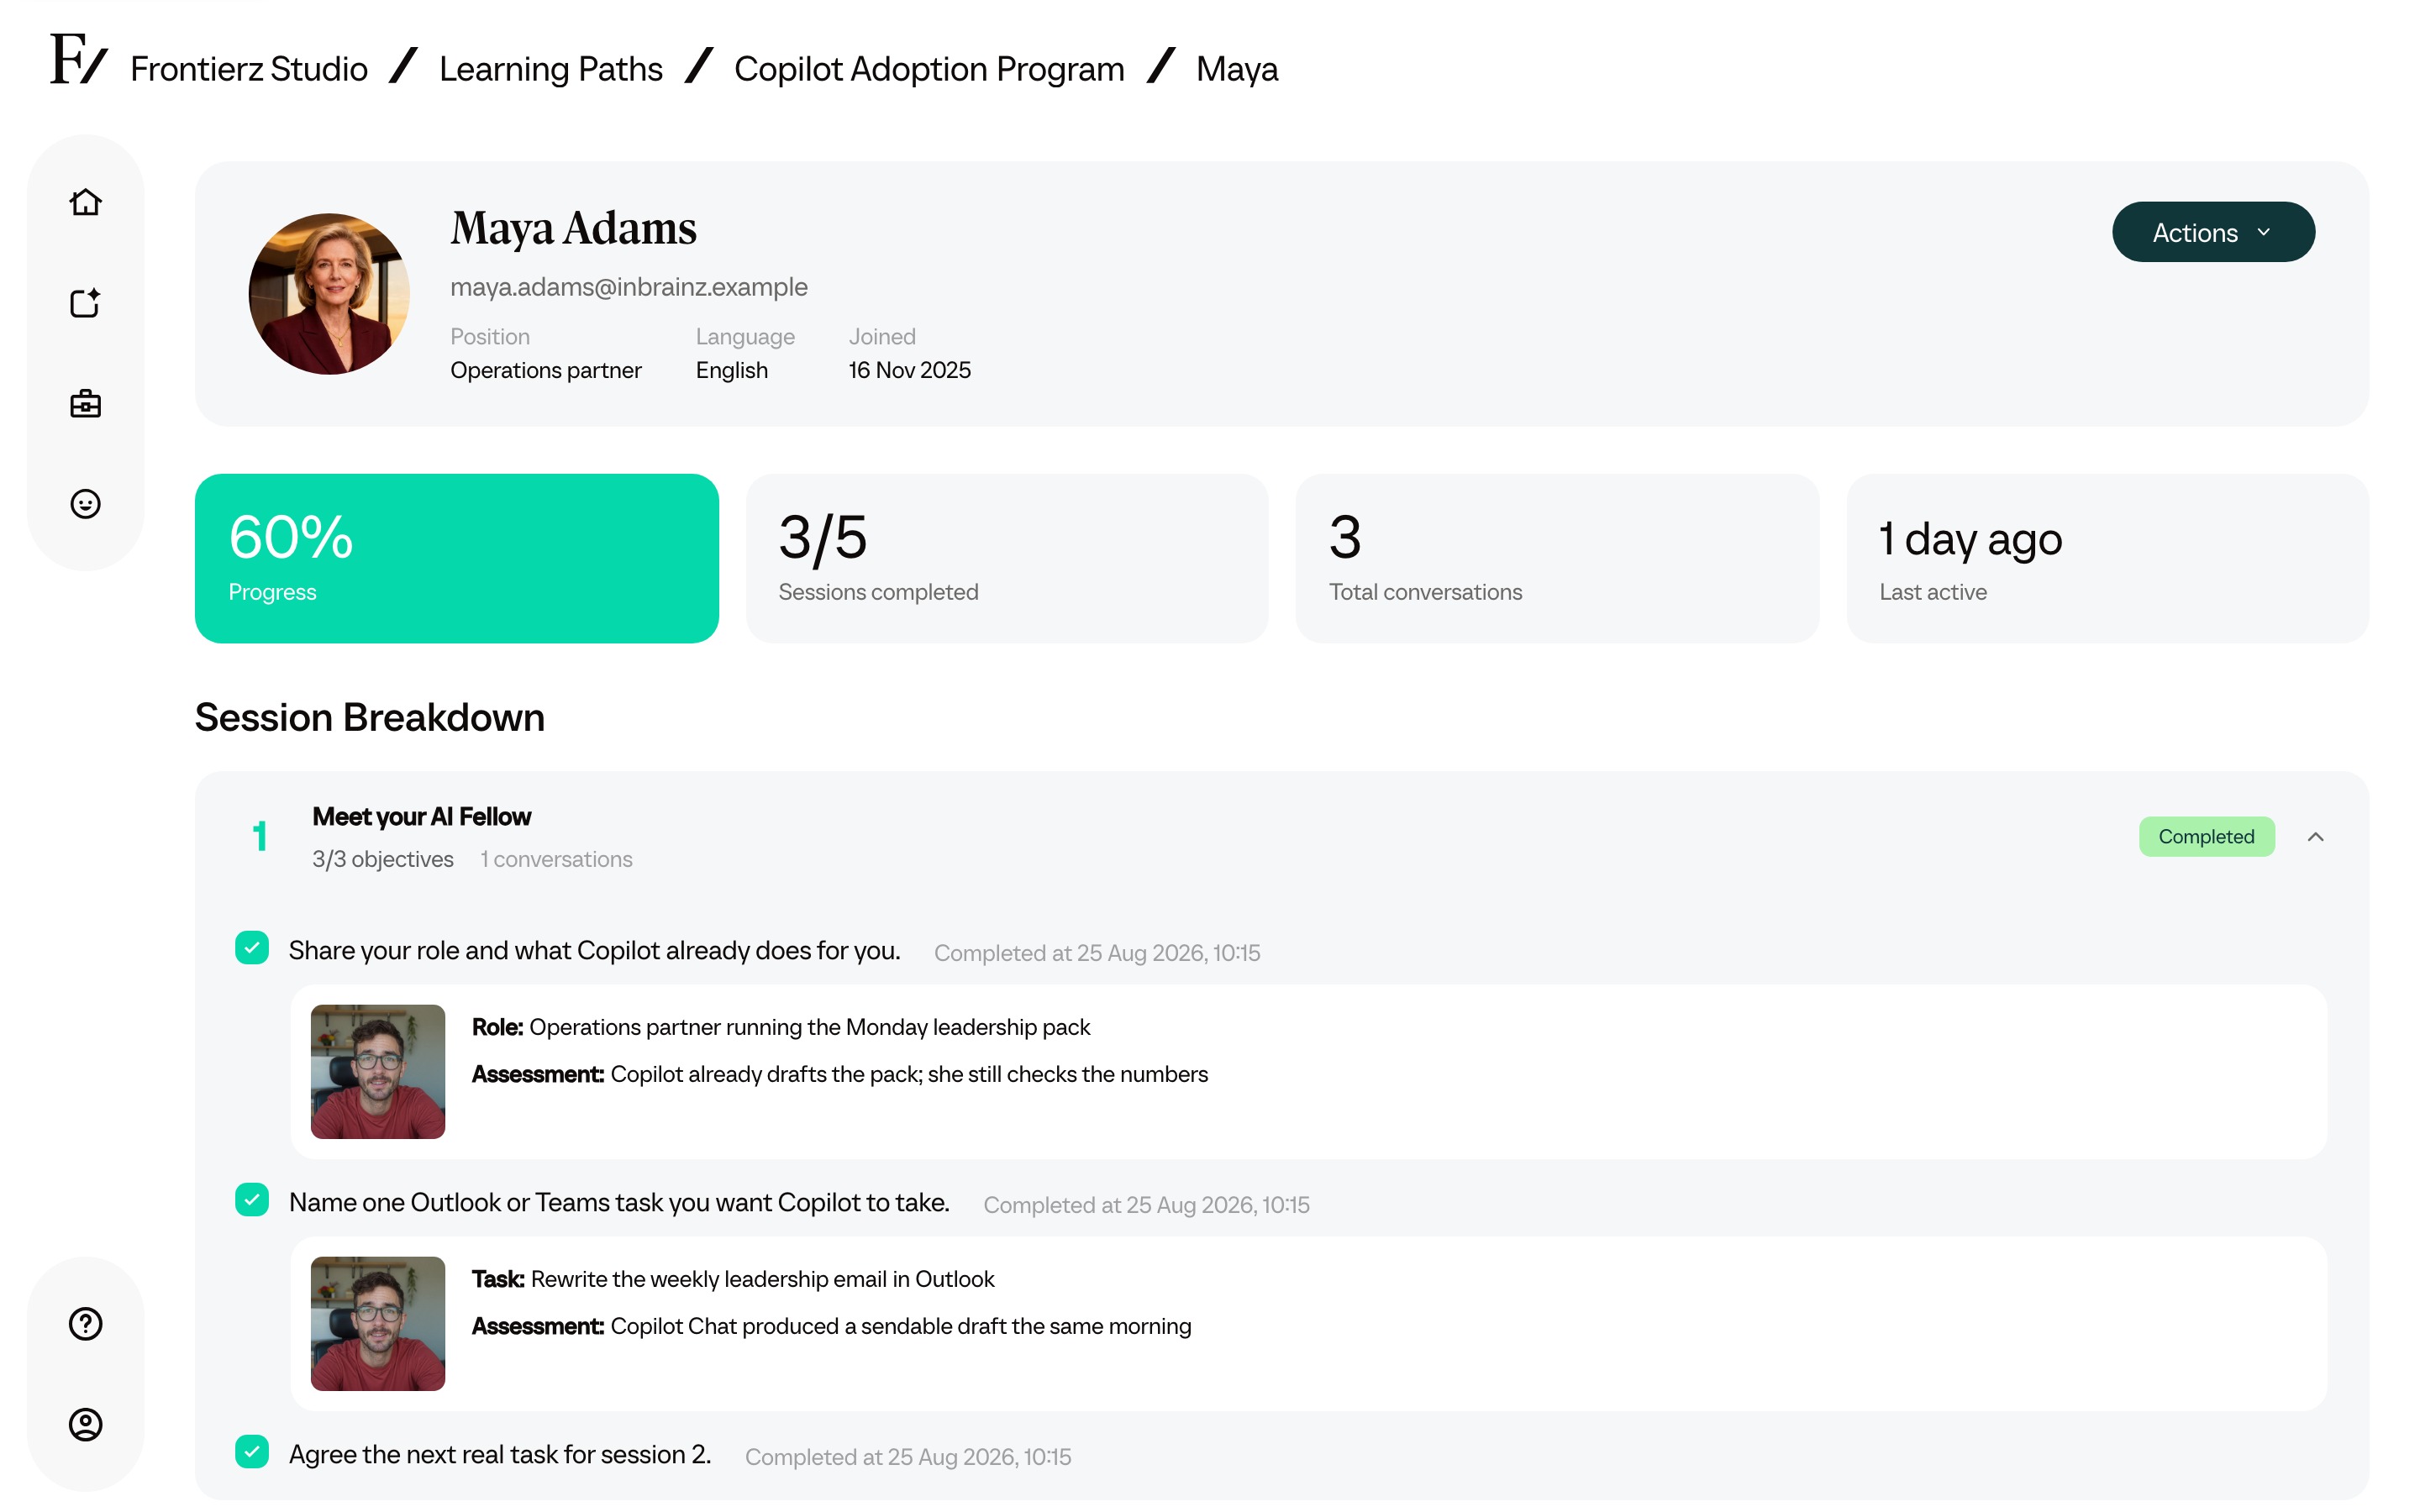
Task: Click Agree the next real task text
Action: pyautogui.click(x=500, y=1454)
